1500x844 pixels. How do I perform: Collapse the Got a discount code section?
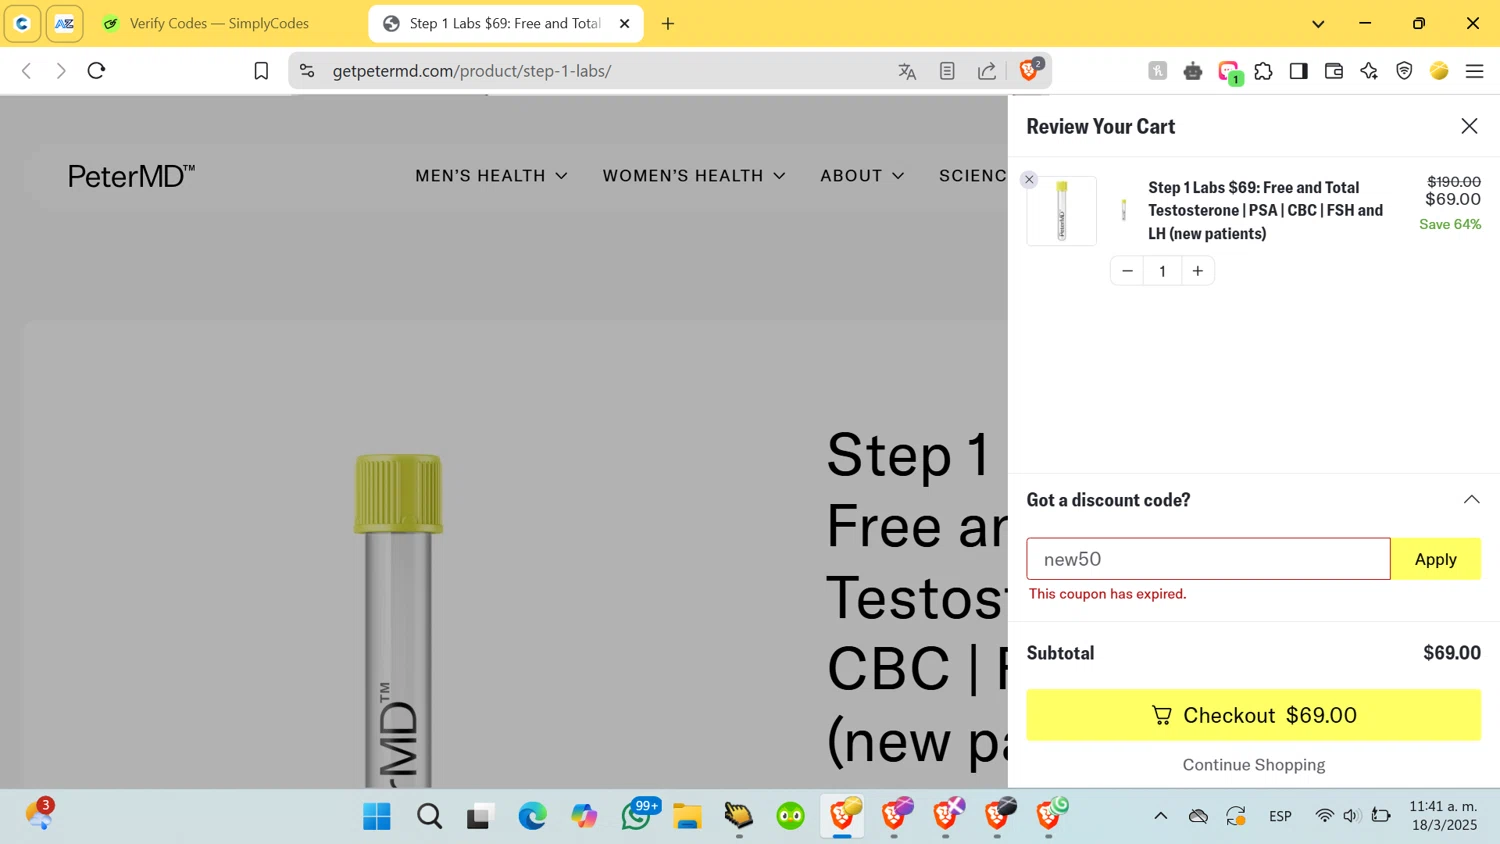(x=1471, y=499)
